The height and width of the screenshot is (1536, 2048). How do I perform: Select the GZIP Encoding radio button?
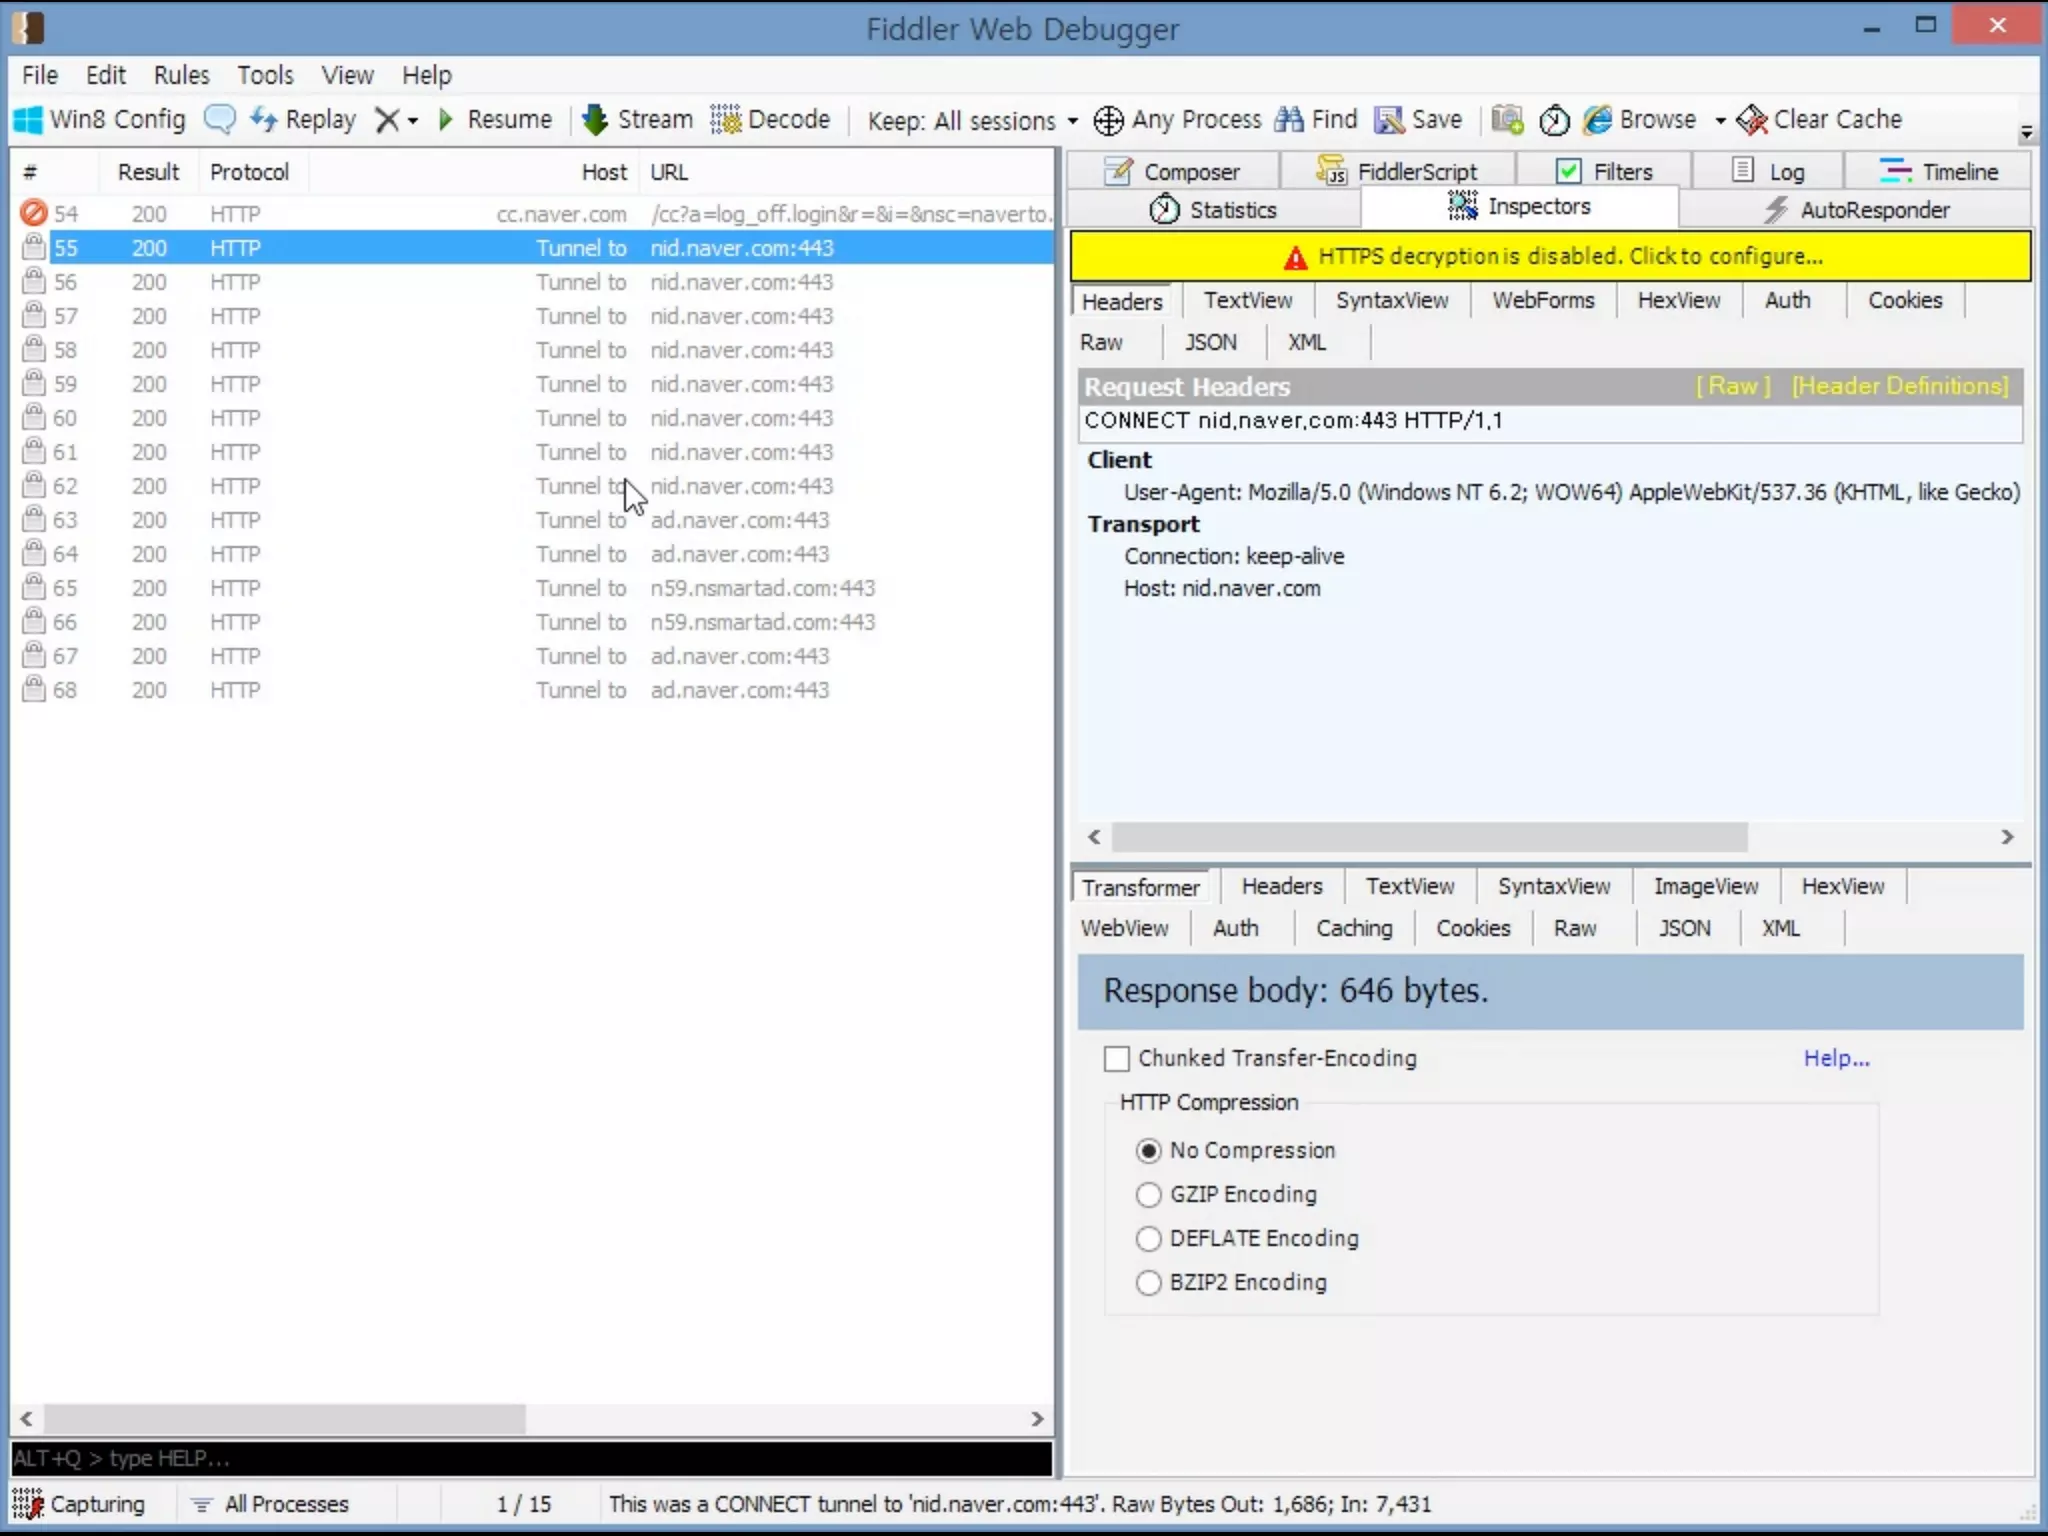pos(1149,1195)
